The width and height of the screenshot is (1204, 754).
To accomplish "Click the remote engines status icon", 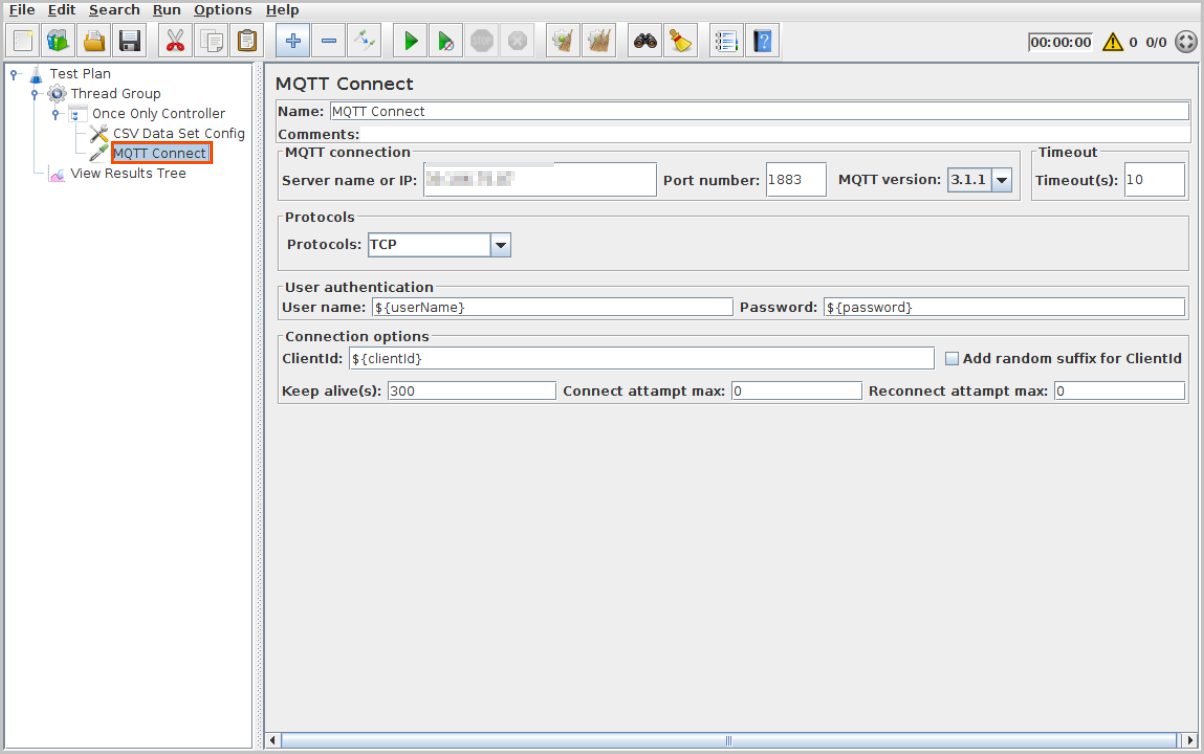I will (x=1185, y=42).
